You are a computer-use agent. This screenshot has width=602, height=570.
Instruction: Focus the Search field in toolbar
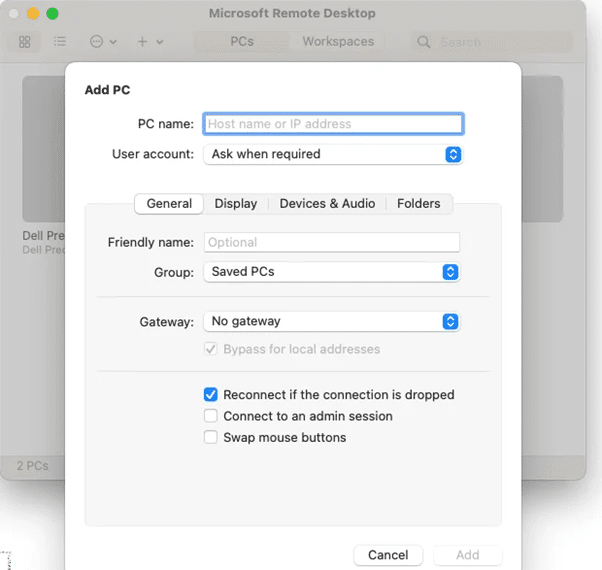(x=491, y=41)
